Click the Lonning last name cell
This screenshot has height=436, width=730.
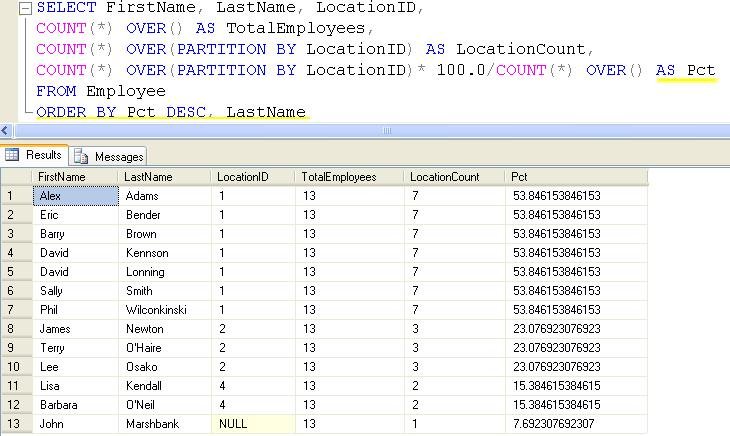[165, 272]
